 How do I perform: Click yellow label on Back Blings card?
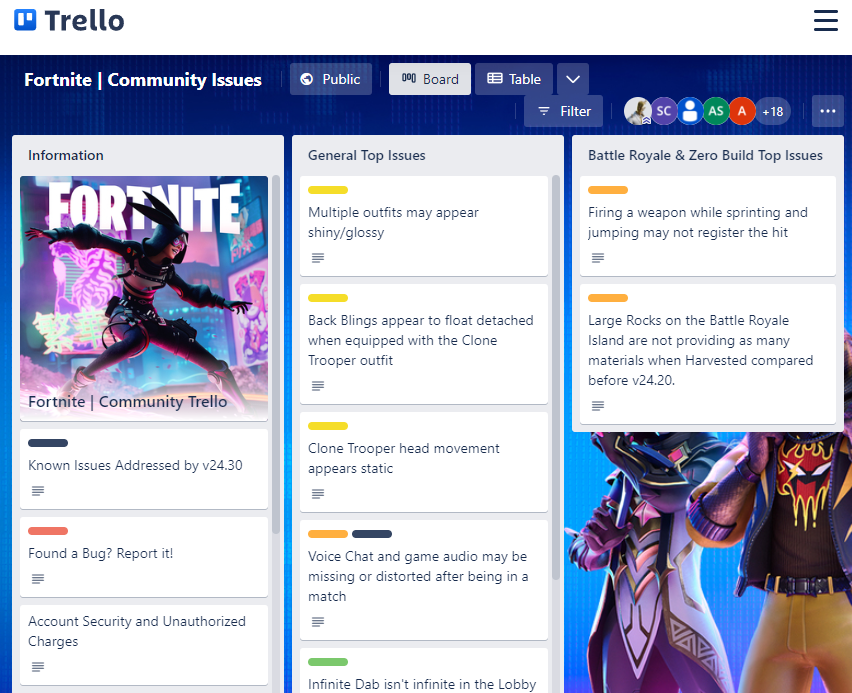pos(328,298)
